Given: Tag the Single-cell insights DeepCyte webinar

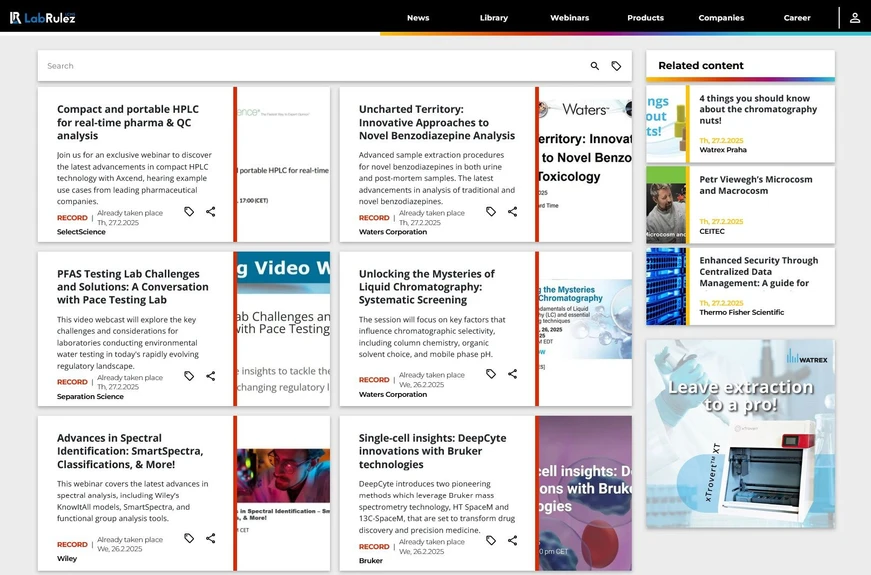Looking at the screenshot, I should tap(490, 541).
